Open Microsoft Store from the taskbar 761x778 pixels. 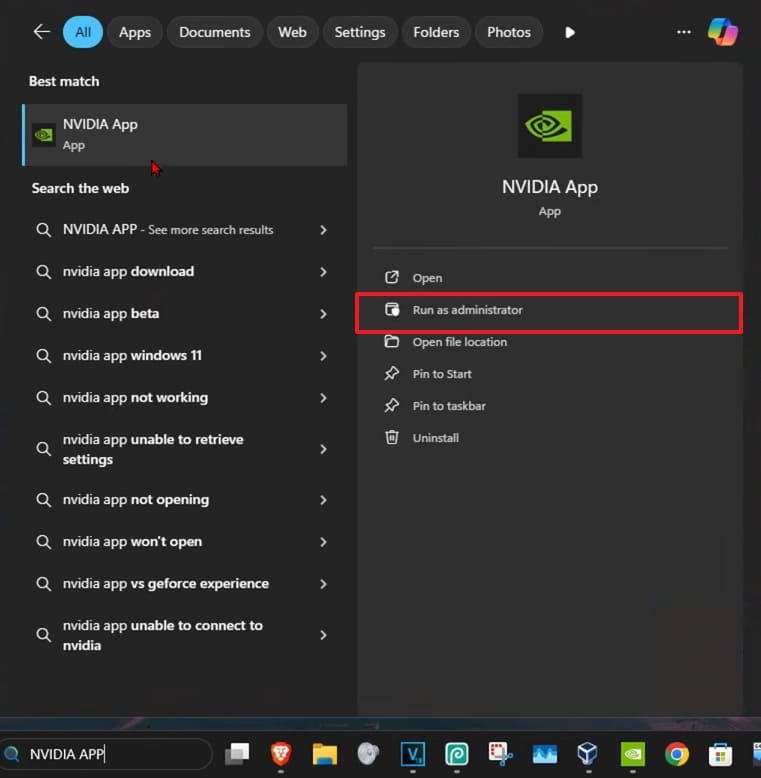[720, 754]
